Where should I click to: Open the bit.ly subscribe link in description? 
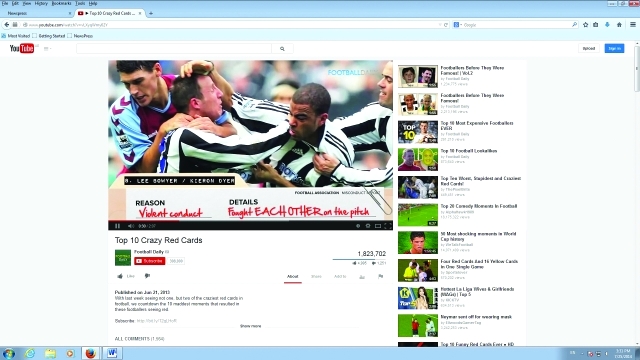157,321
